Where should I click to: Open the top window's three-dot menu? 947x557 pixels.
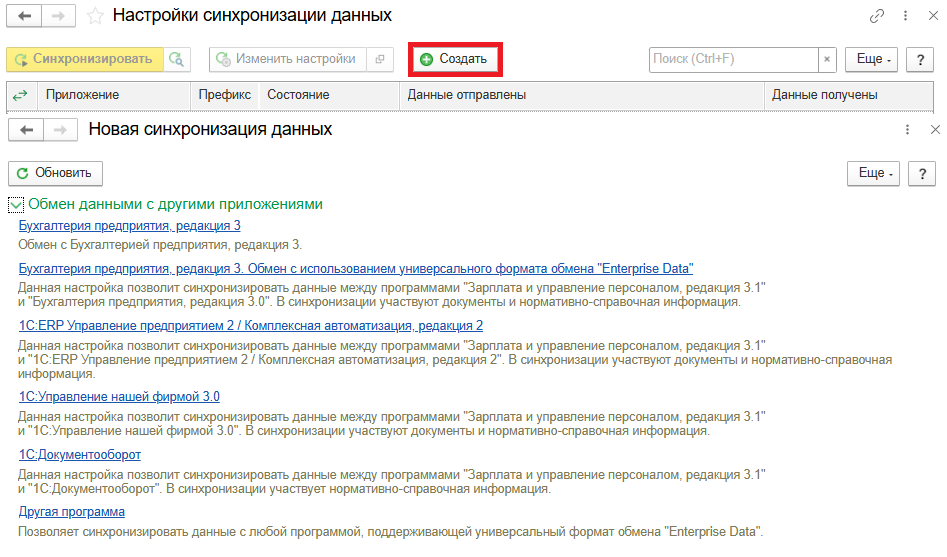tap(907, 16)
